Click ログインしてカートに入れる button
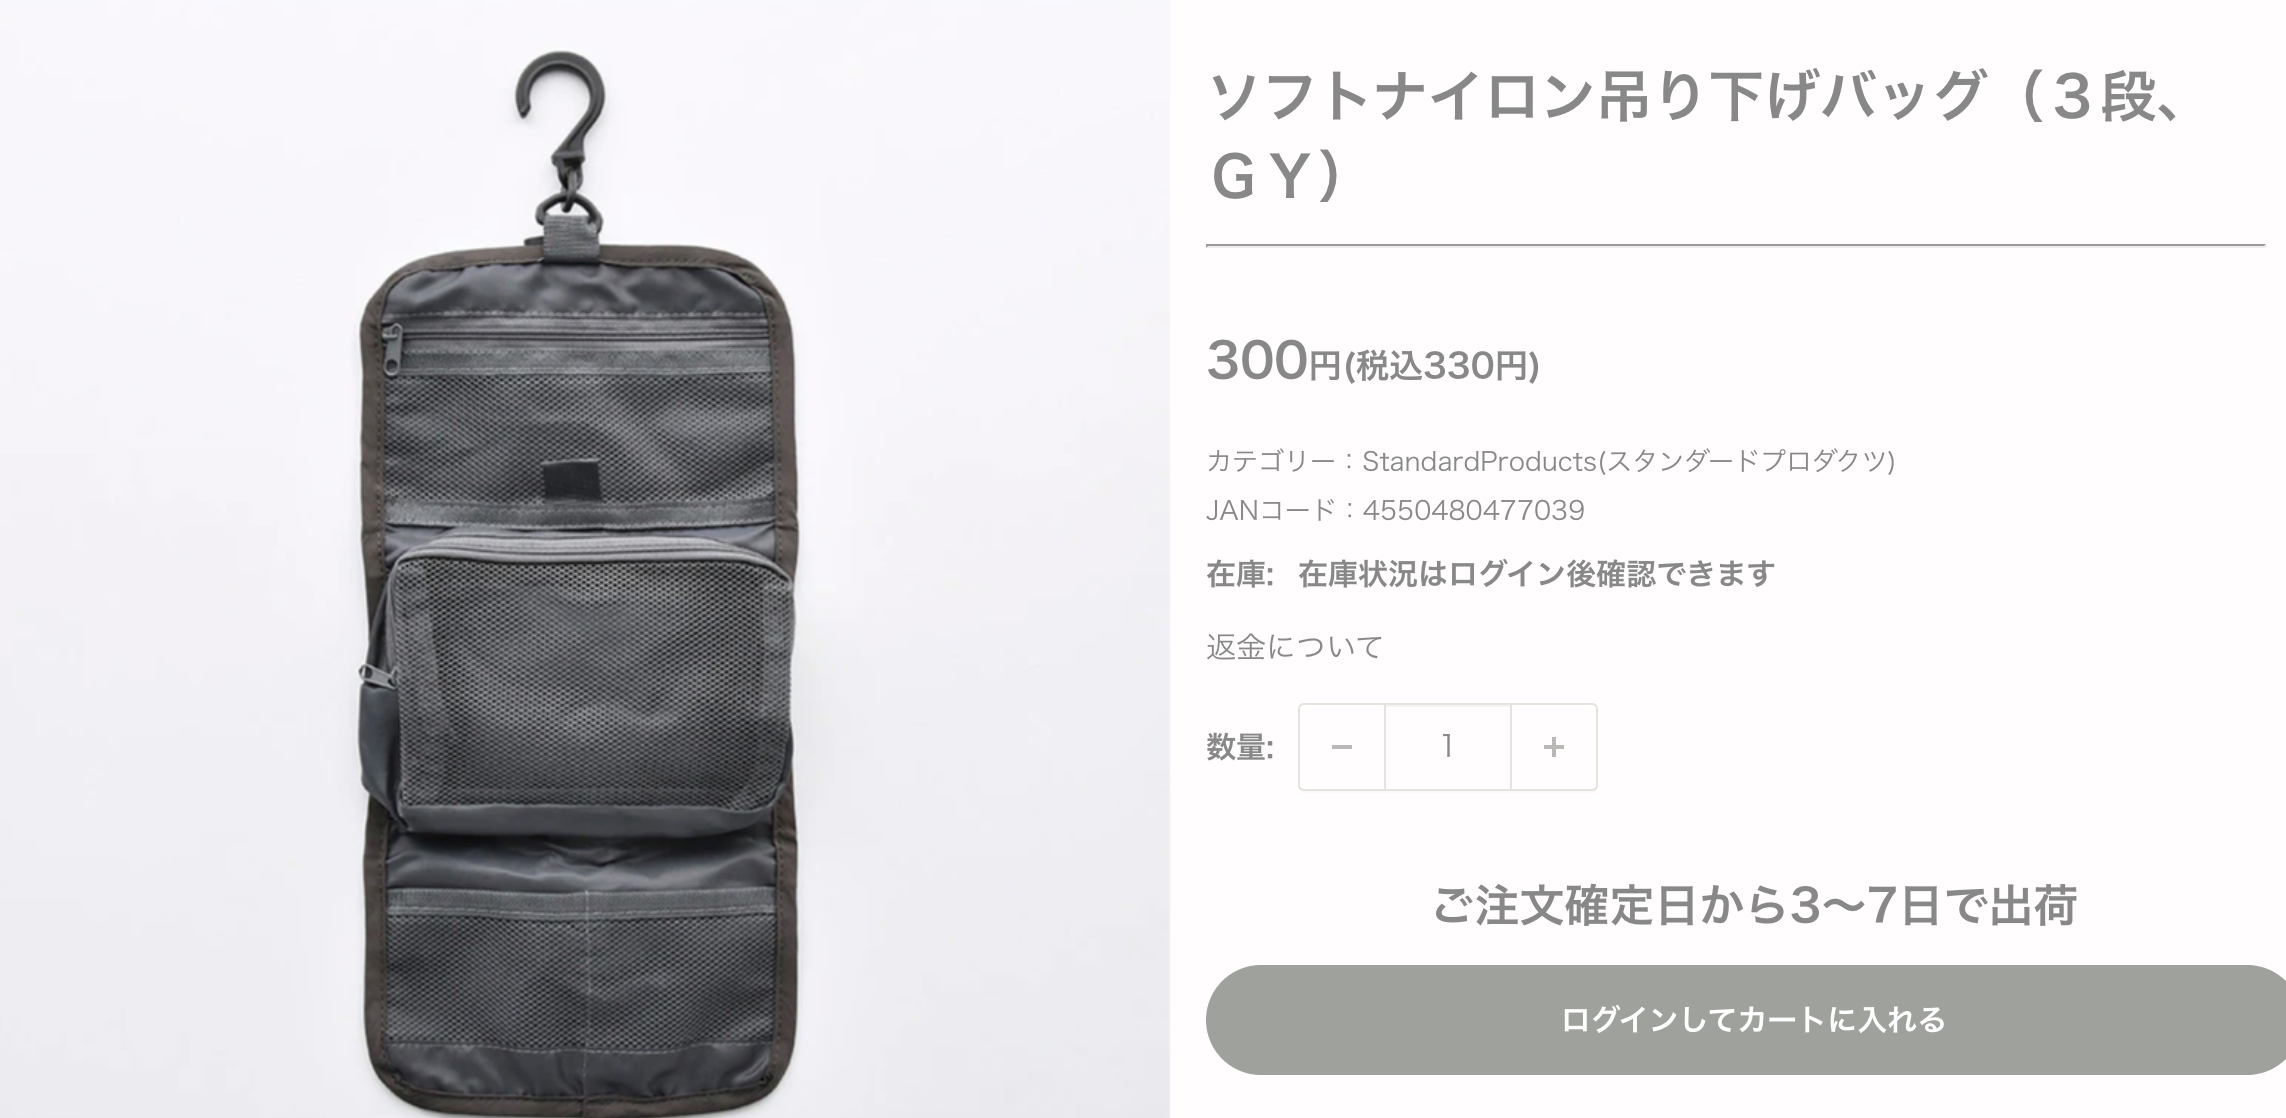 (x=1746, y=1020)
